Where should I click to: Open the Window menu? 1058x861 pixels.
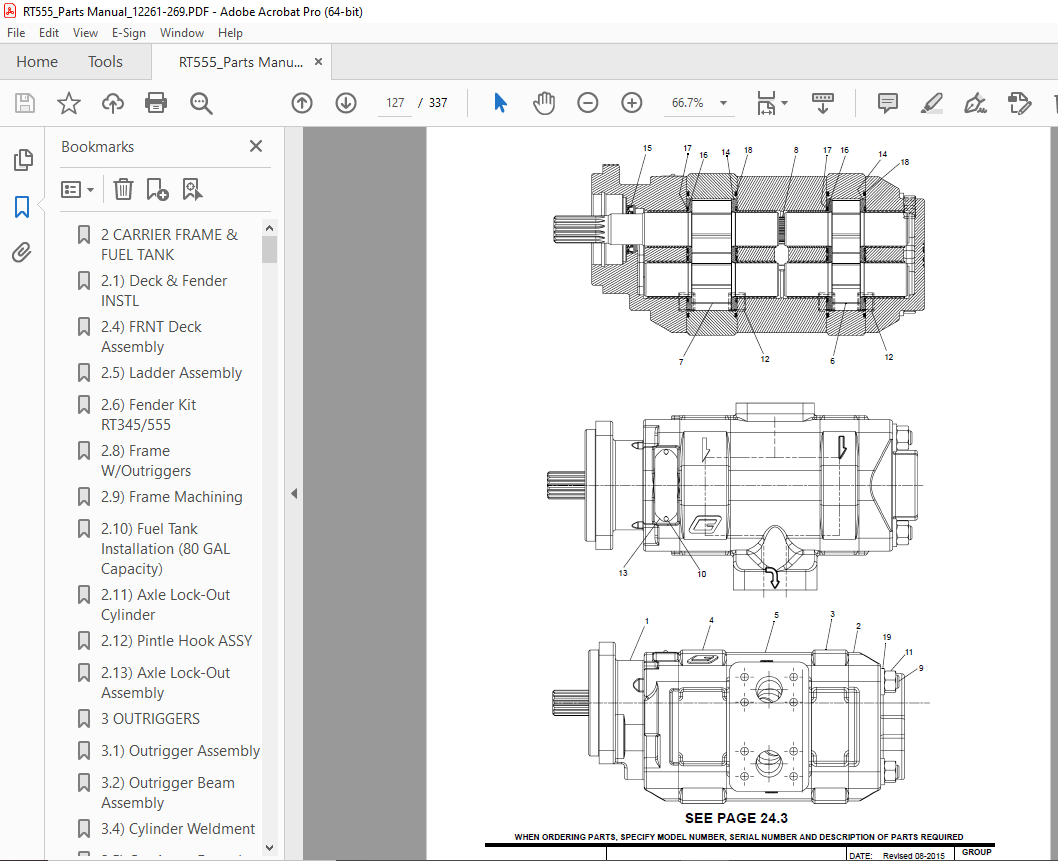[x=182, y=33]
